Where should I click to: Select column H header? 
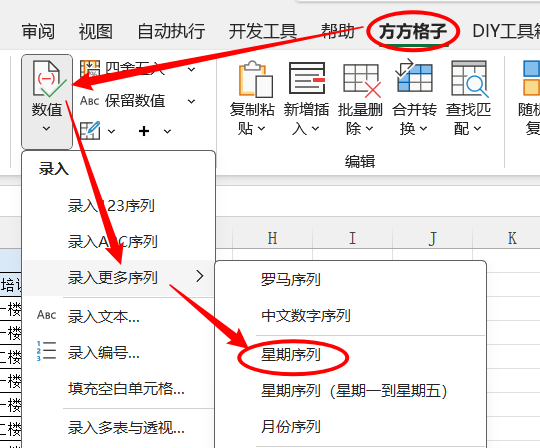coord(272,238)
